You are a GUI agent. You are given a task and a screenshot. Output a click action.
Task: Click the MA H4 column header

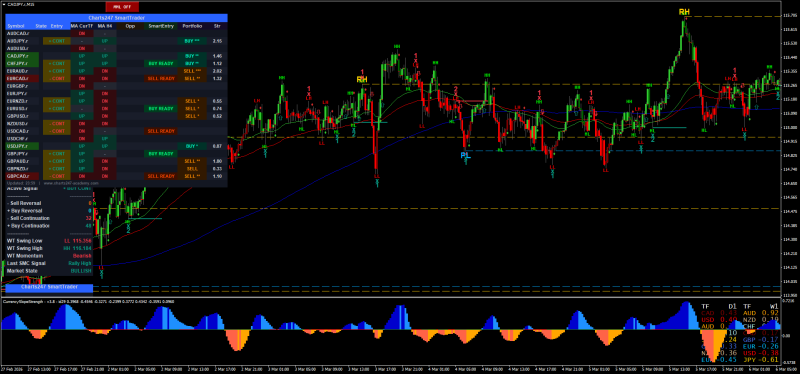click(105, 26)
